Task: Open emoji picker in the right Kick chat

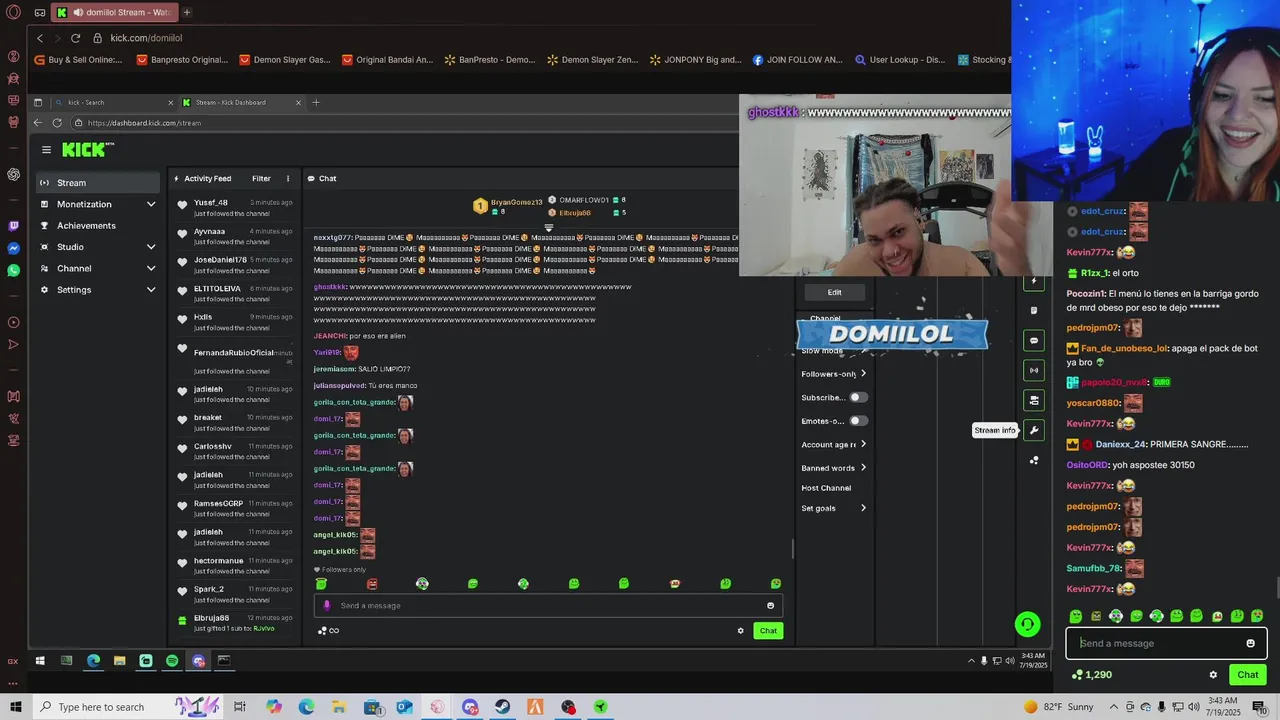Action: point(1250,643)
